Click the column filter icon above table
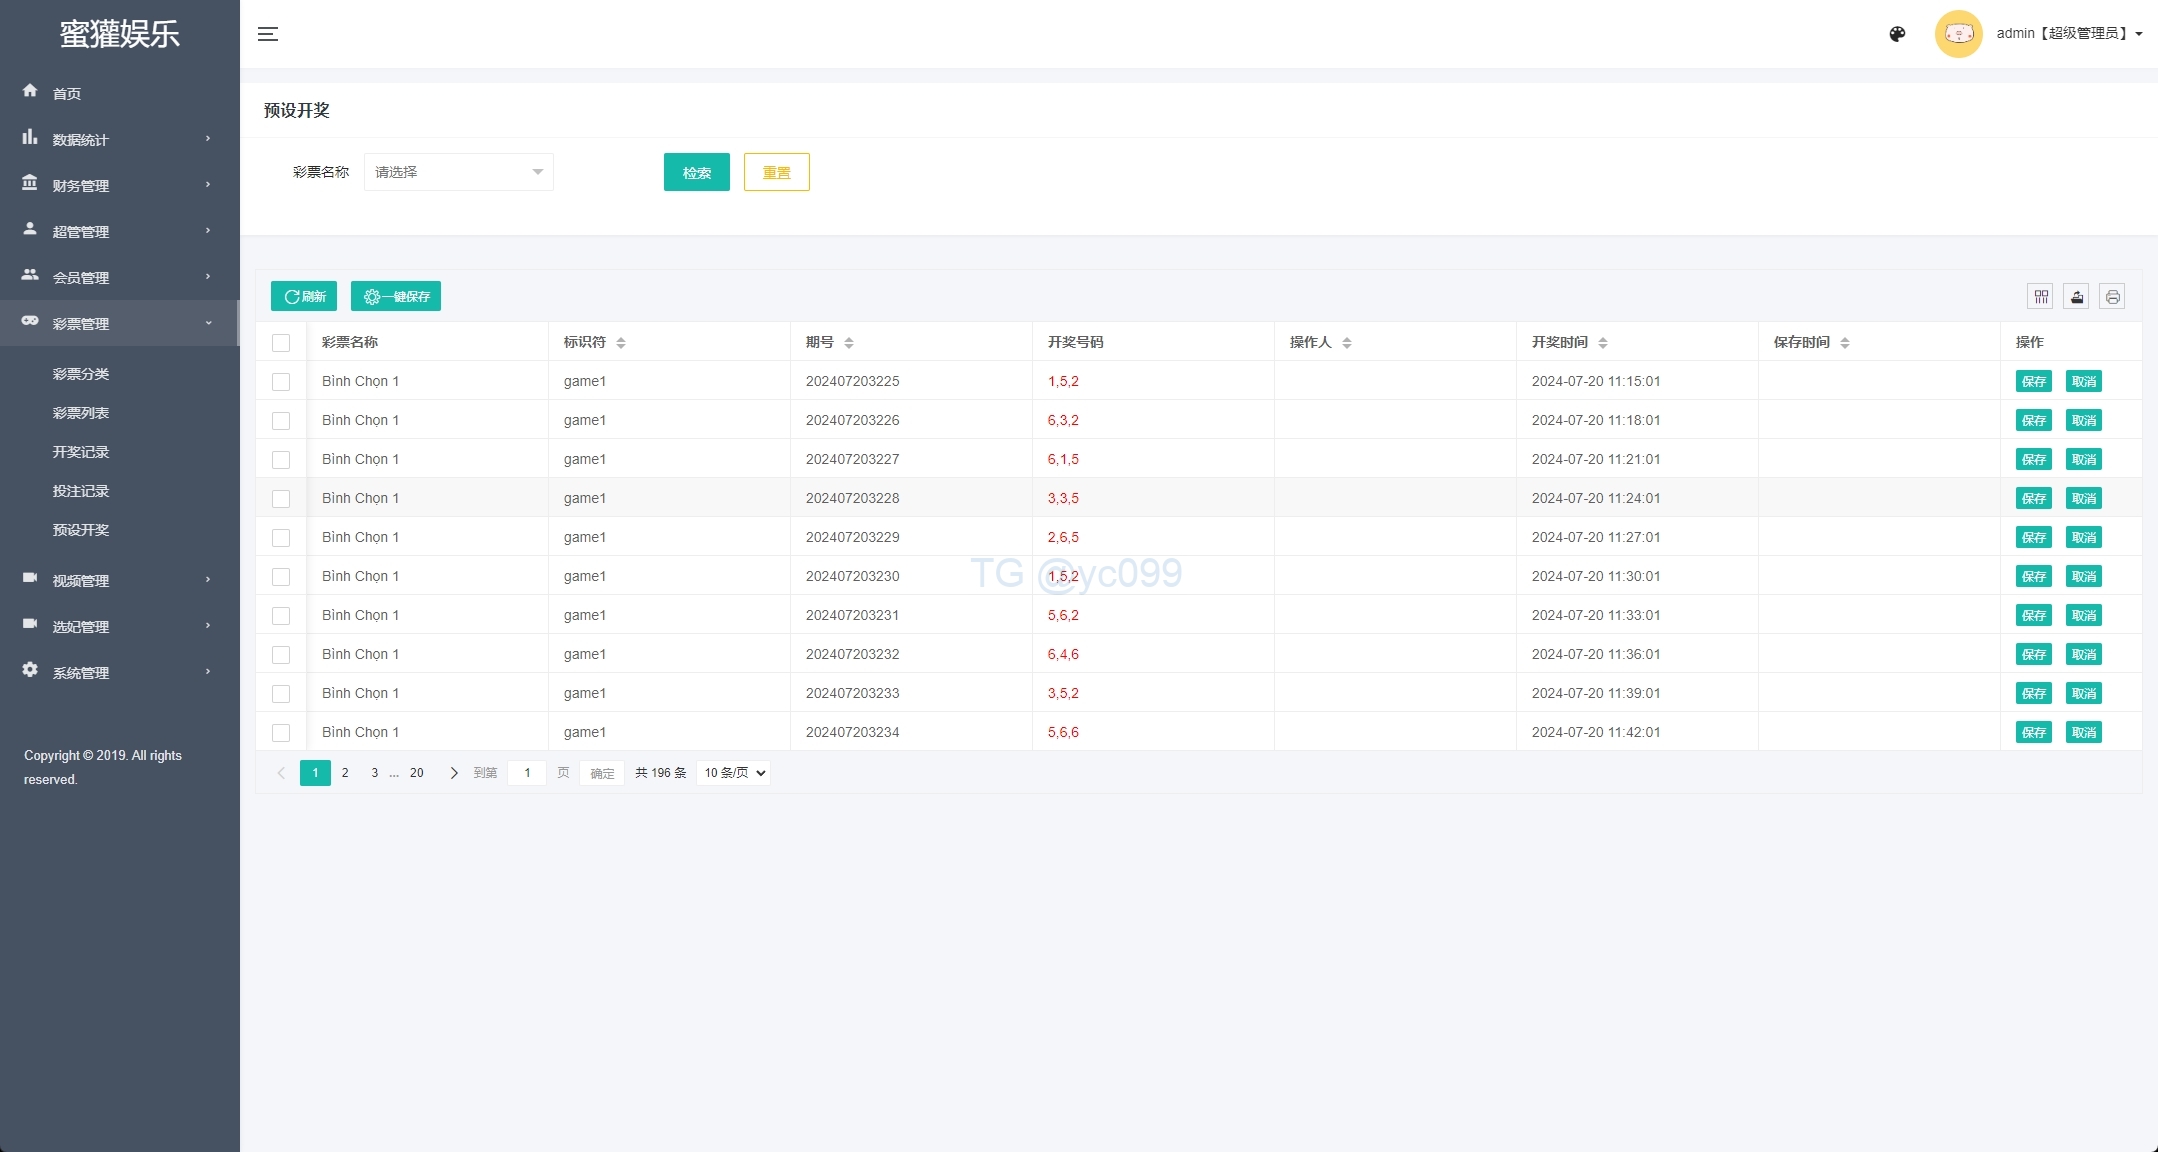The image size is (2158, 1152). (2041, 296)
